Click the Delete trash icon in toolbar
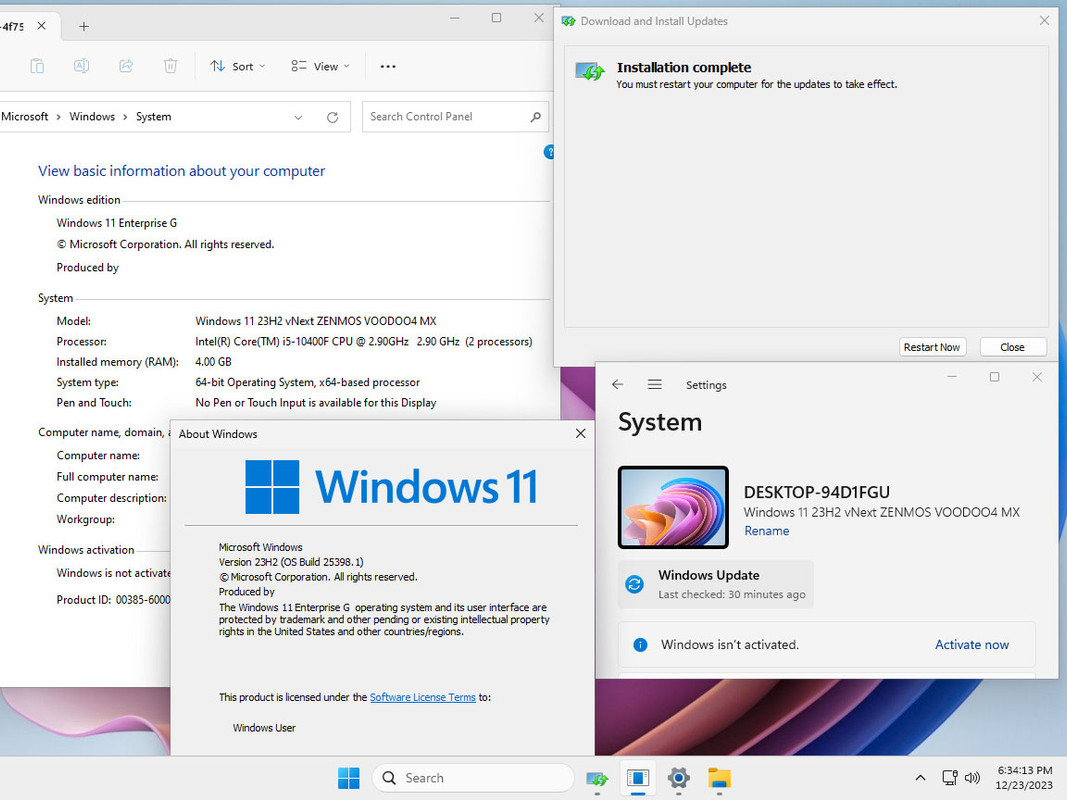The width and height of the screenshot is (1067, 800). [170, 66]
